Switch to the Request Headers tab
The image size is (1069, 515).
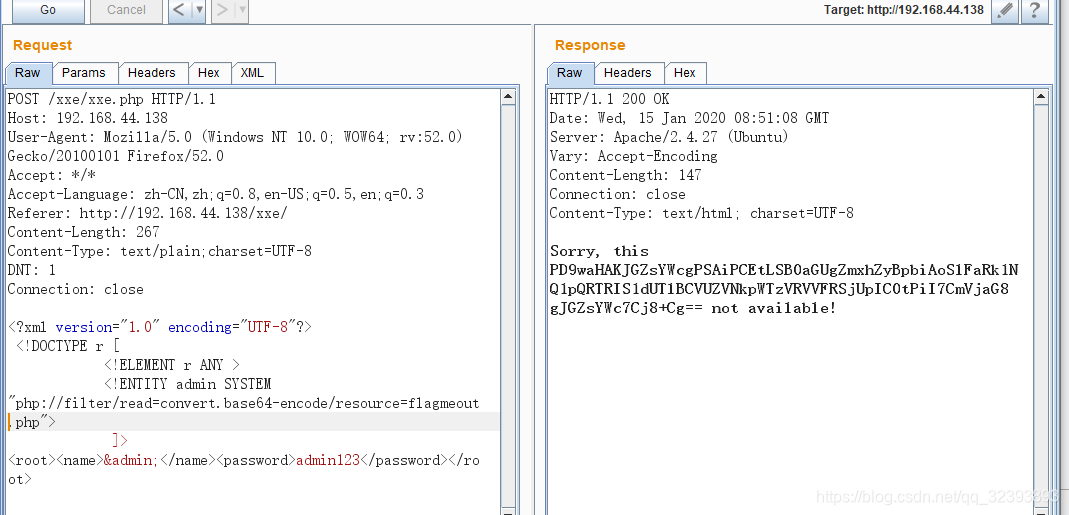(151, 73)
